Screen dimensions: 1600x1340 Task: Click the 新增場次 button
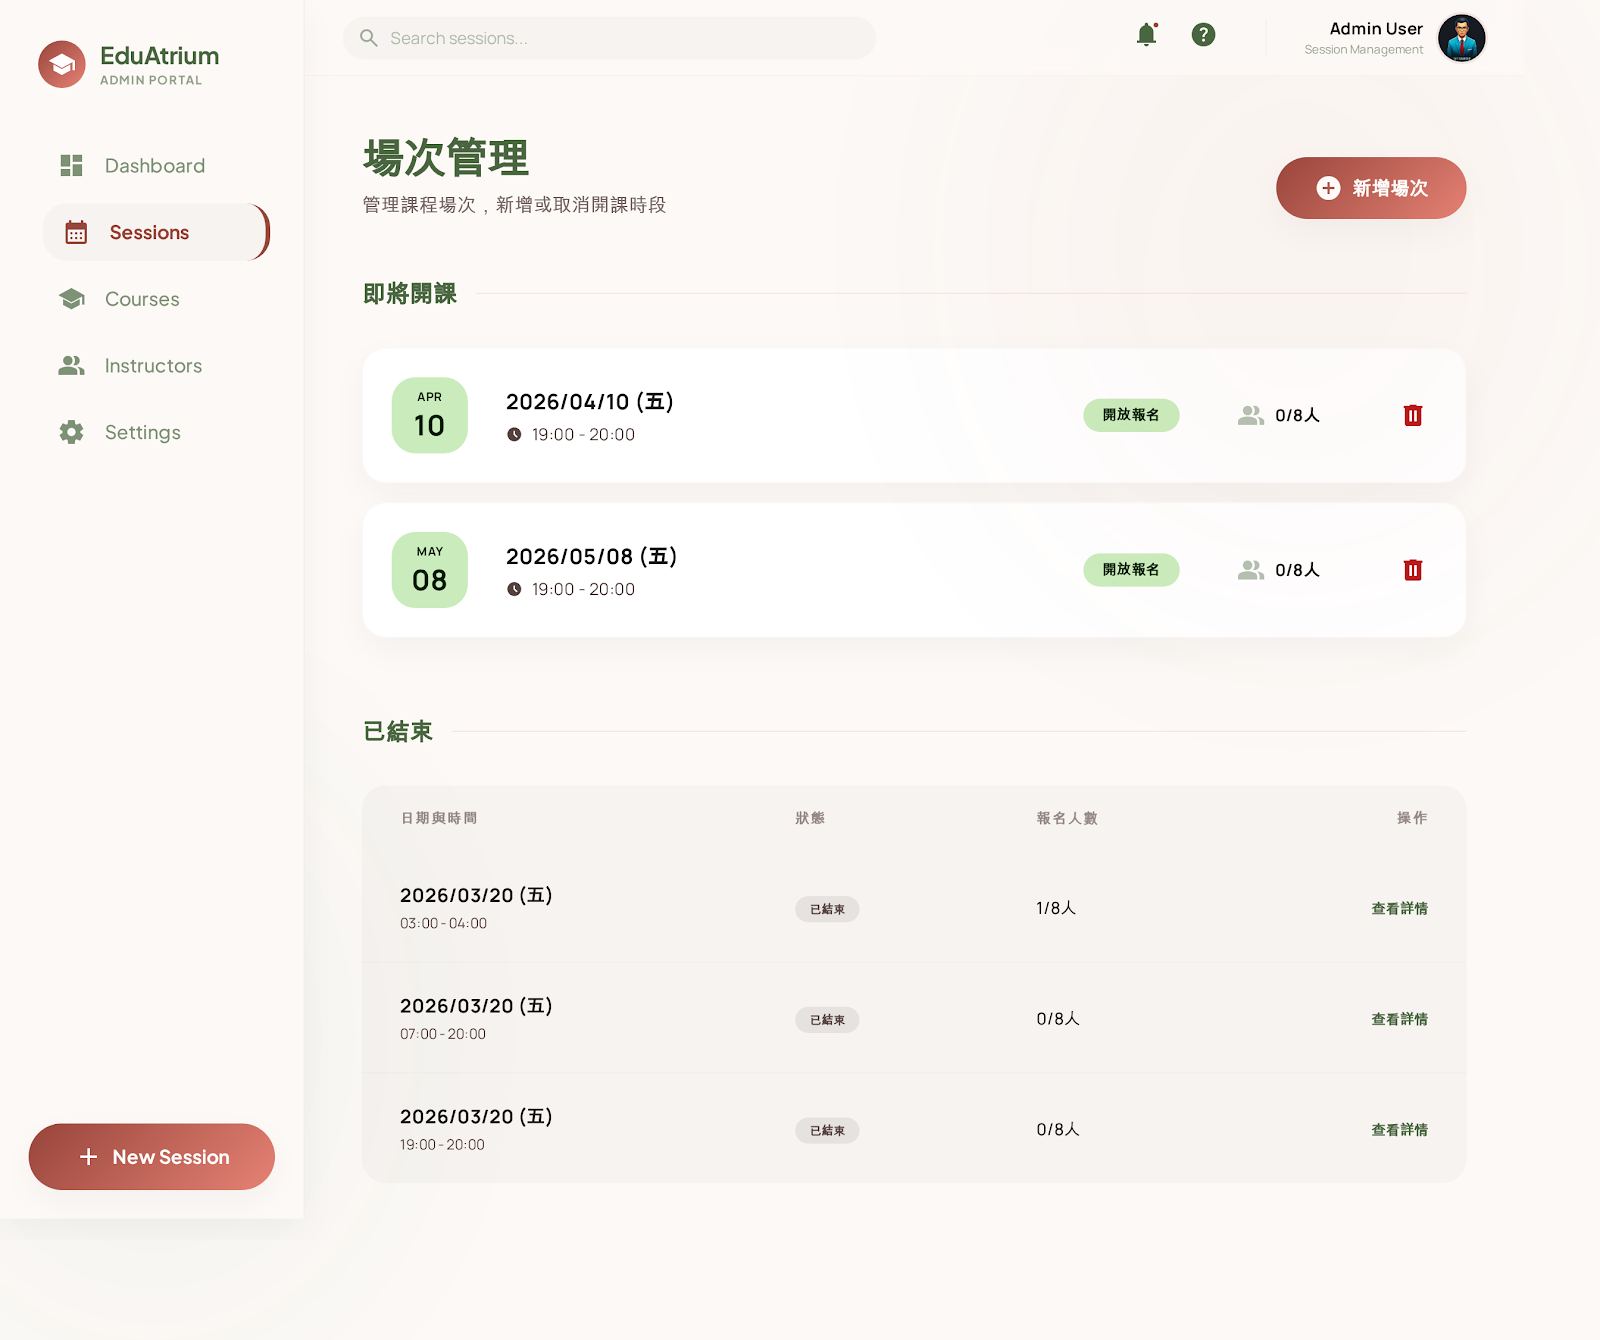point(1370,188)
